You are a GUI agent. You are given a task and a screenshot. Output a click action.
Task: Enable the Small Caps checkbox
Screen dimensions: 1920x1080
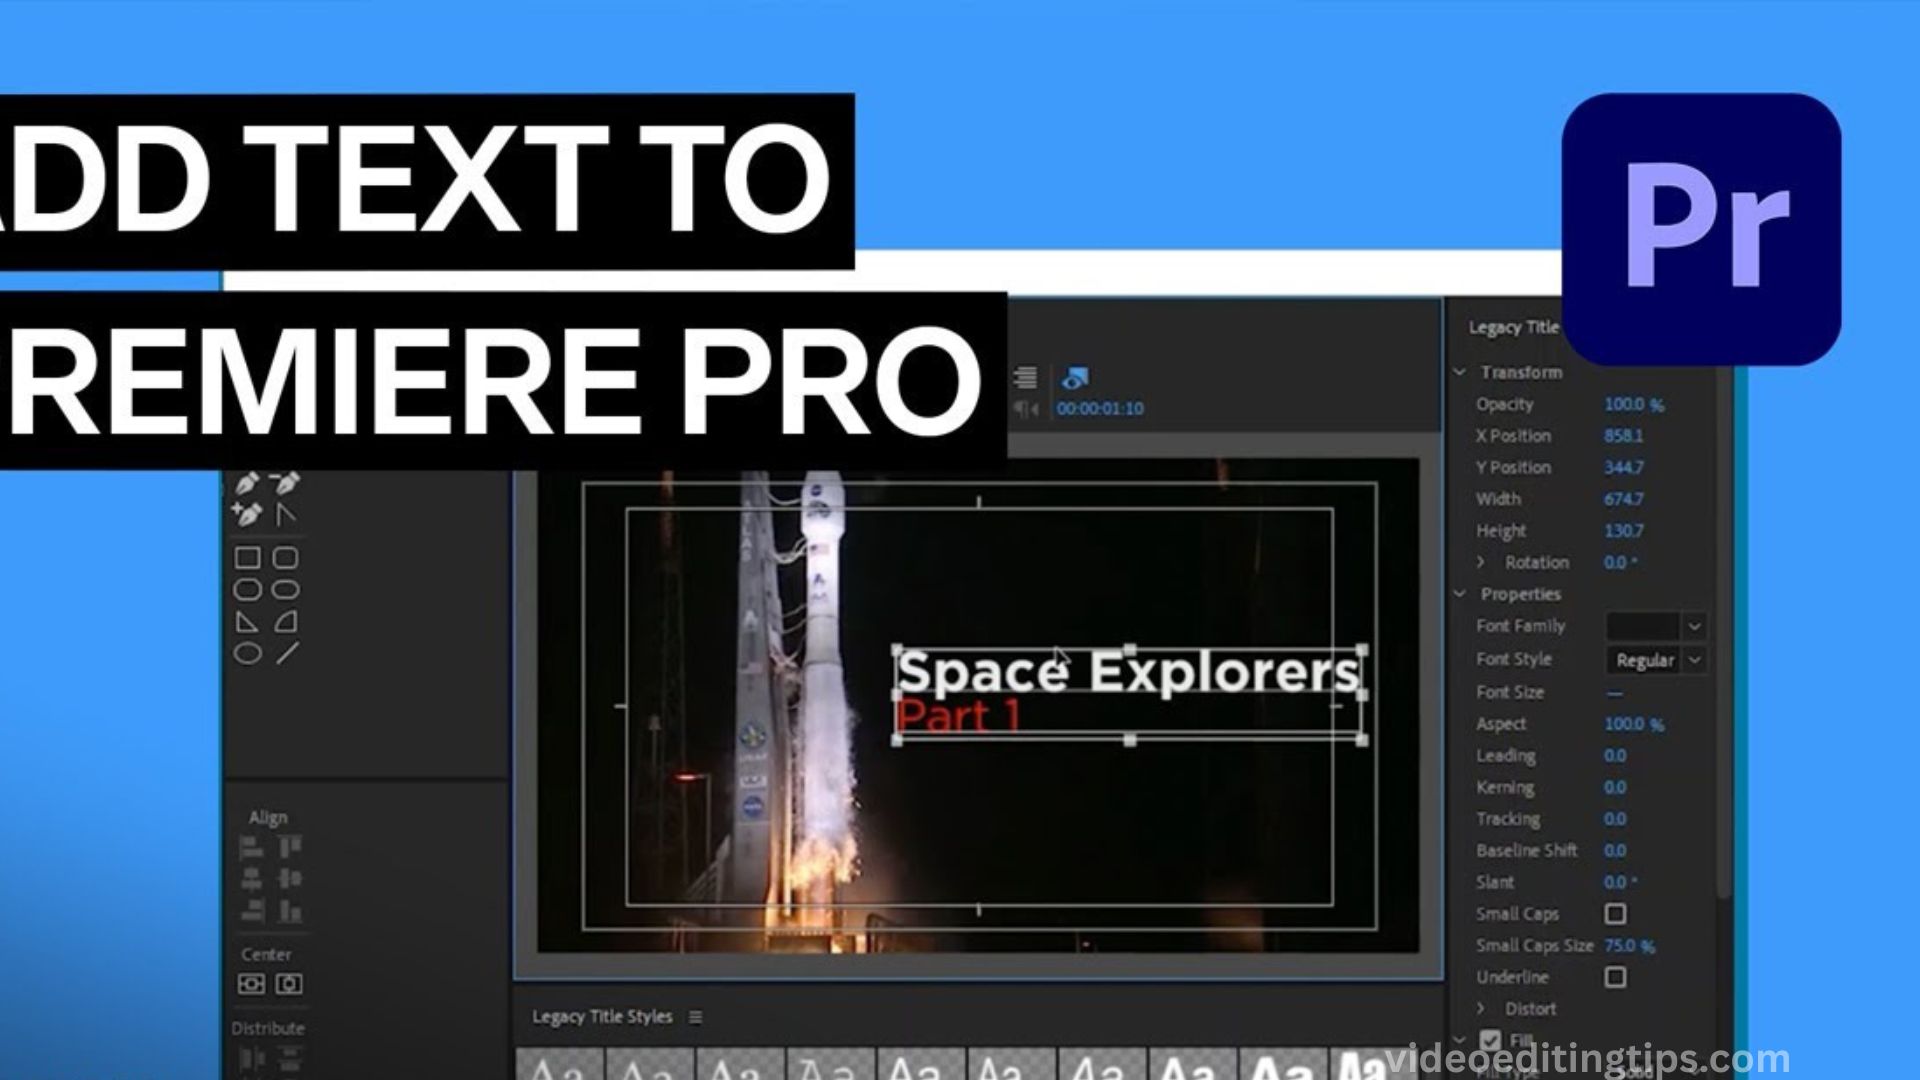pyautogui.click(x=1615, y=914)
